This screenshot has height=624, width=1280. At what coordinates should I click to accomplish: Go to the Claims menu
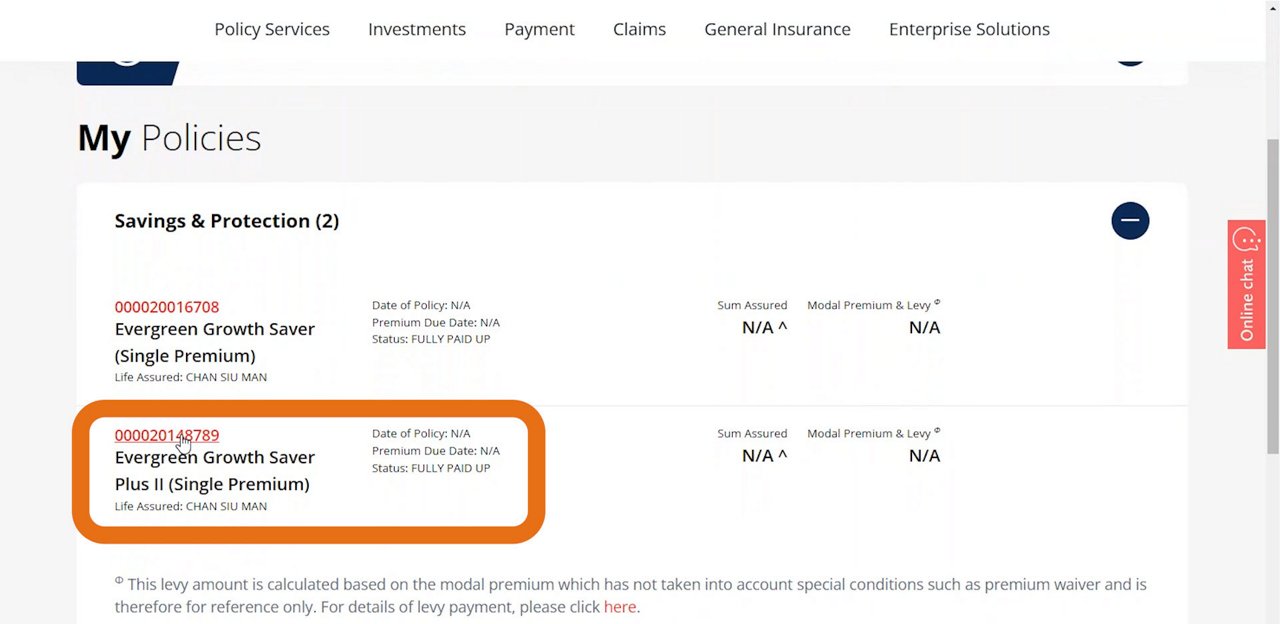pyautogui.click(x=639, y=29)
